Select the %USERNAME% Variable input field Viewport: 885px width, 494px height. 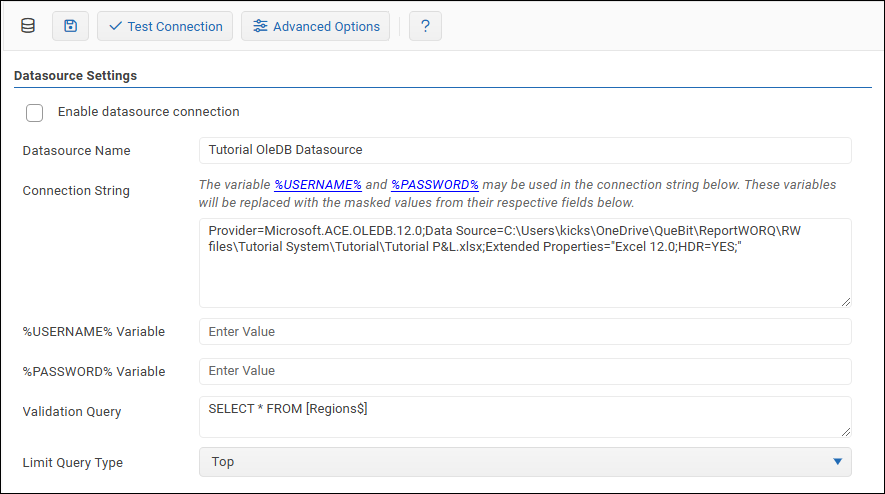tap(525, 332)
